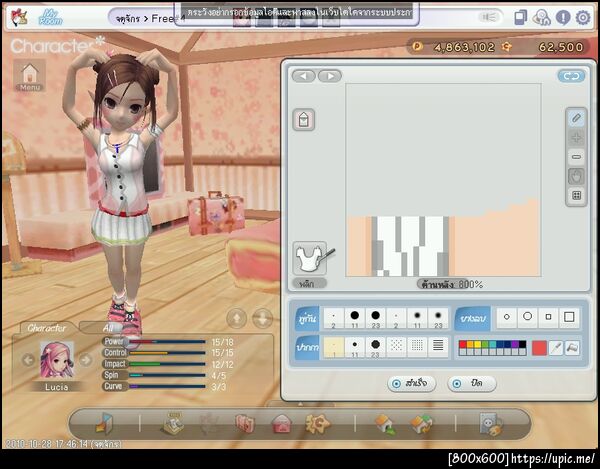The image size is (600, 469).
Task: Choose the dense dot grid pattern brush
Action: tap(417, 347)
